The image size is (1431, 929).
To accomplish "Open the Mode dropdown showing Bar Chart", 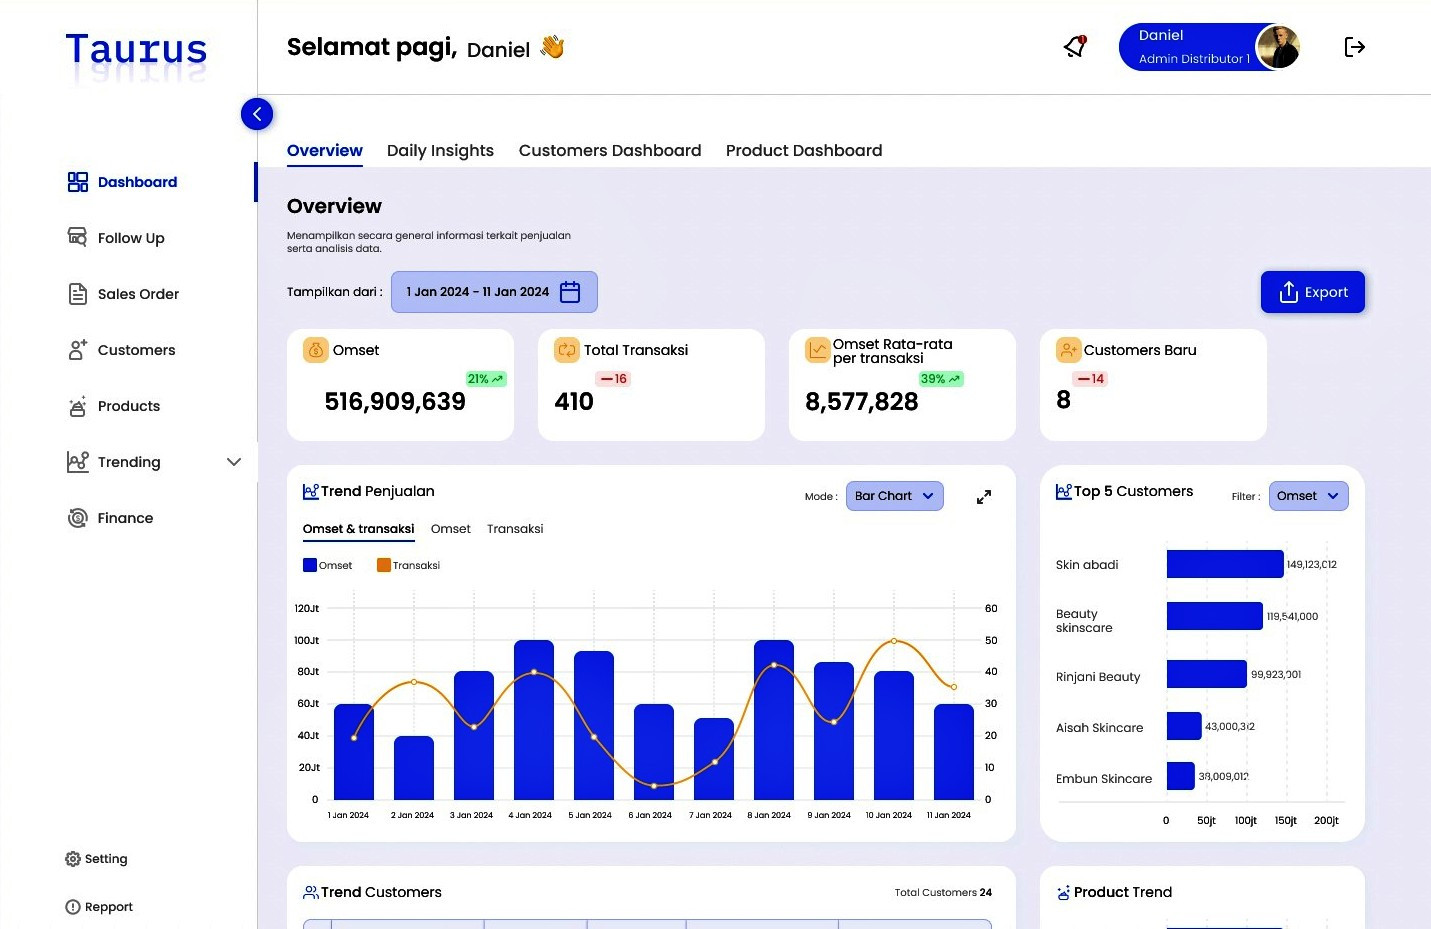I will [894, 495].
